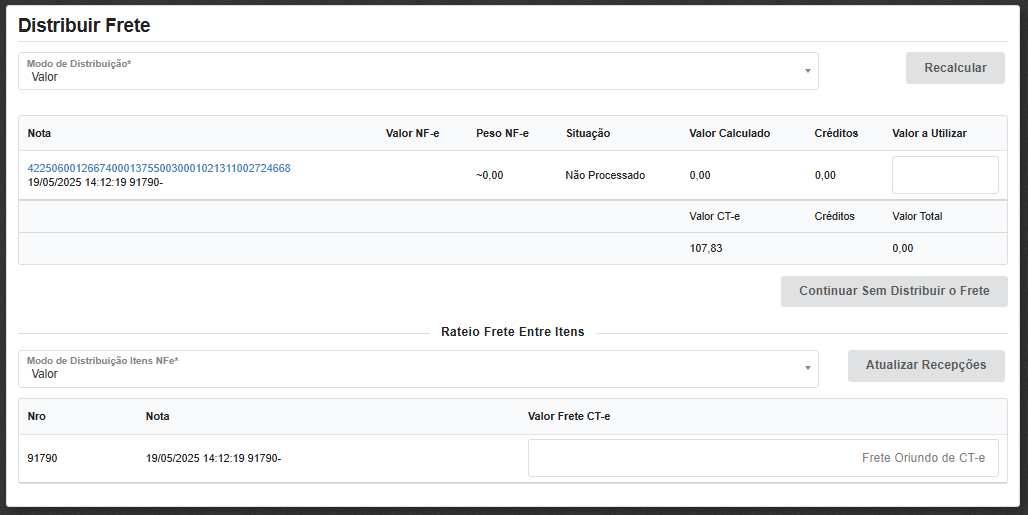Focus the Valor a Utilizar input box

(x=944, y=175)
